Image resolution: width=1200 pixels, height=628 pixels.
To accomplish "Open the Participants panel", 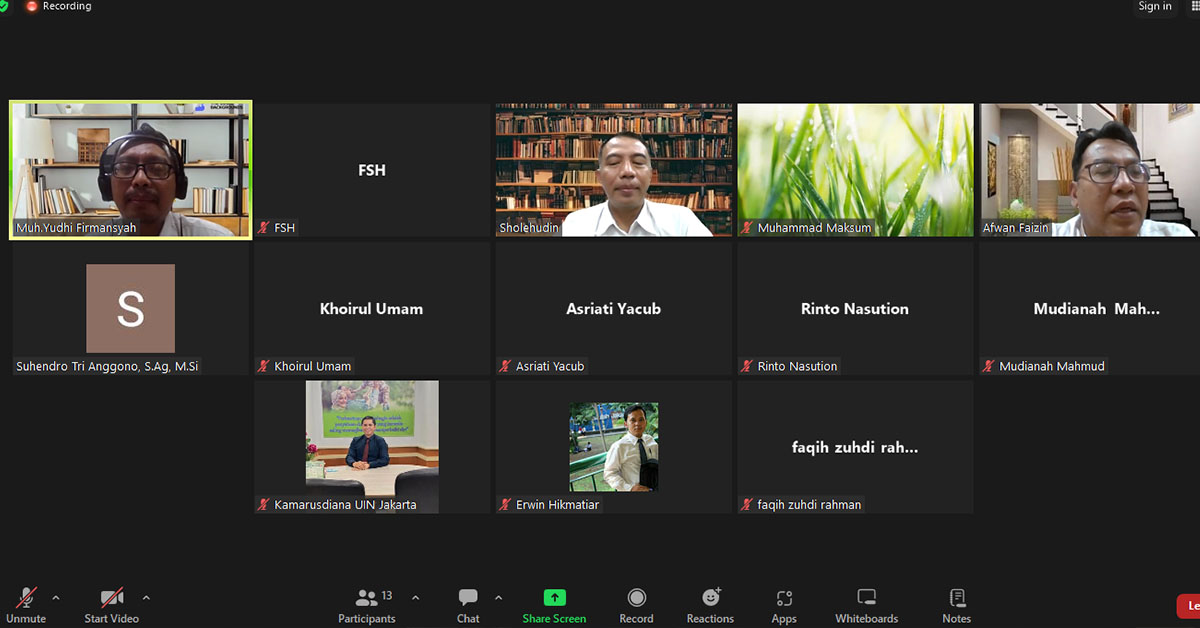I will pos(367,604).
